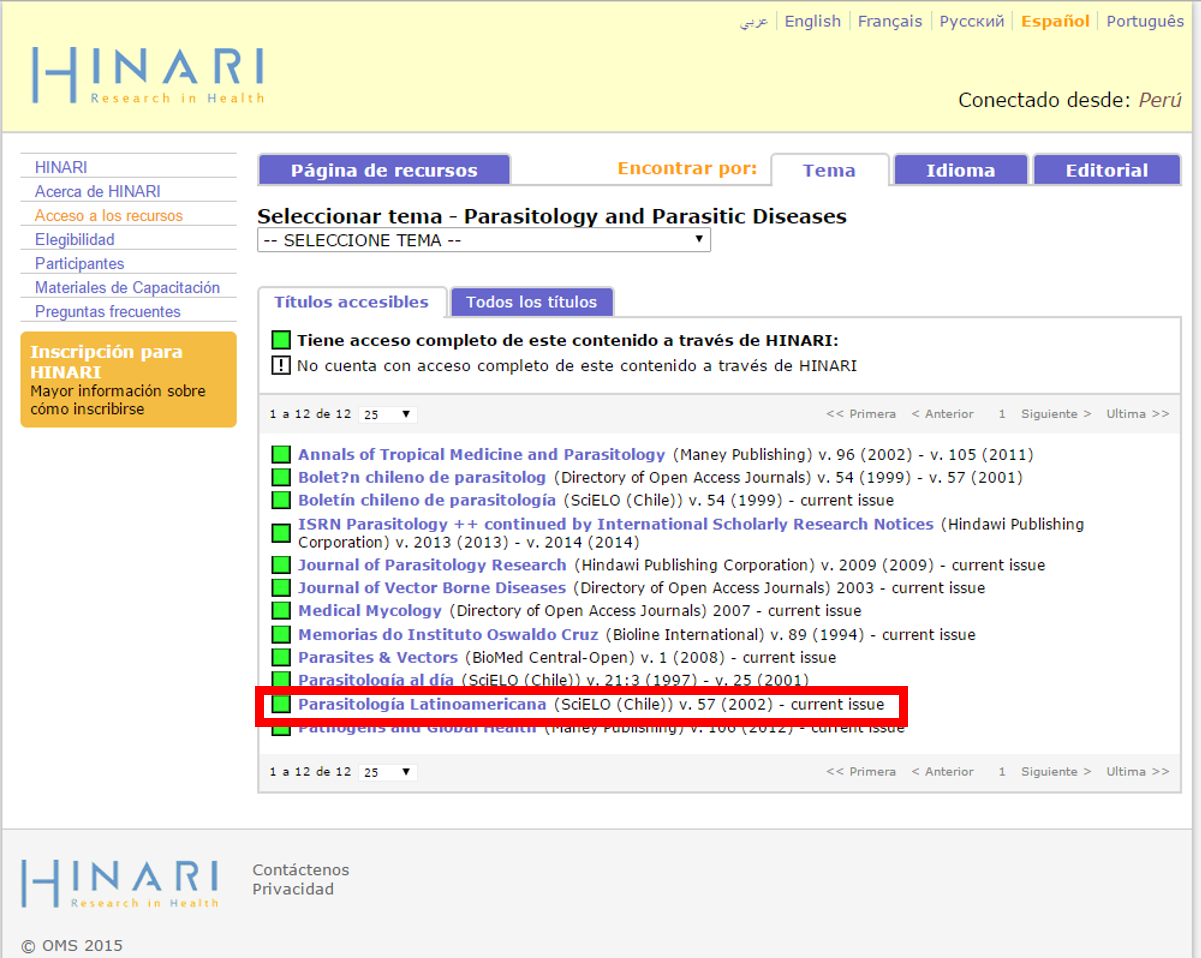The width and height of the screenshot is (1201, 958).
Task: Switch to the Idioma tab
Action: pos(960,170)
